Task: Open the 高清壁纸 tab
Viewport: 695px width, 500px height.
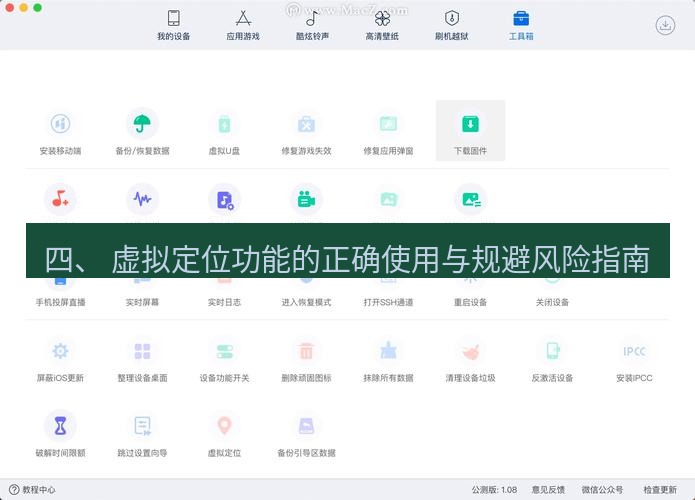Action: click(382, 25)
